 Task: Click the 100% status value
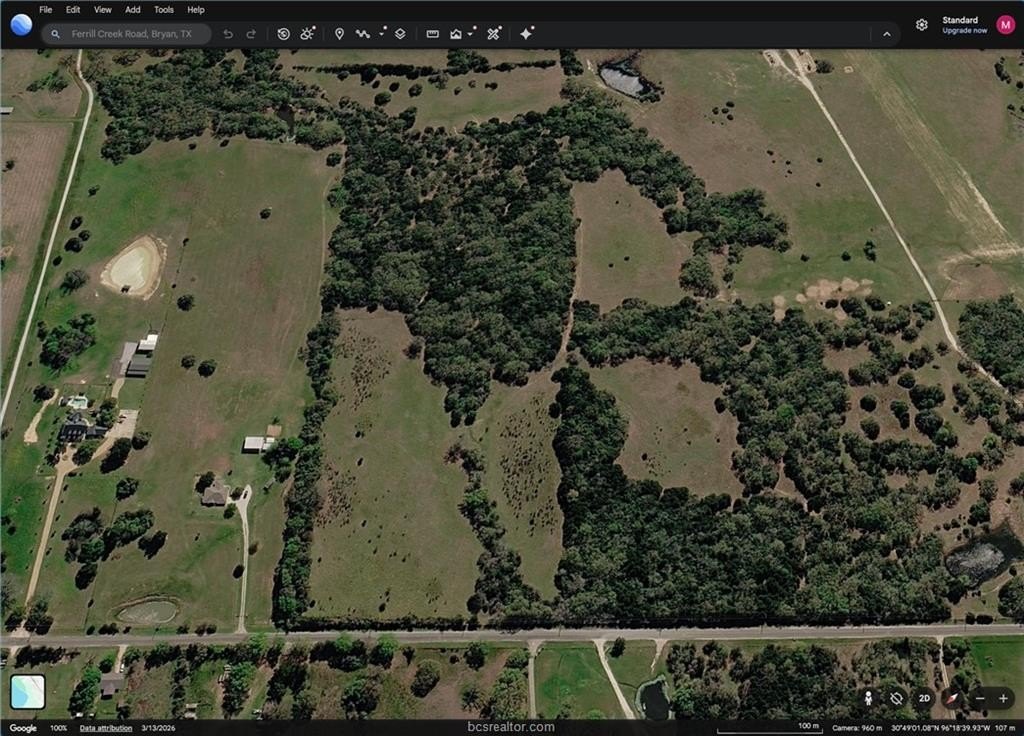coord(59,728)
